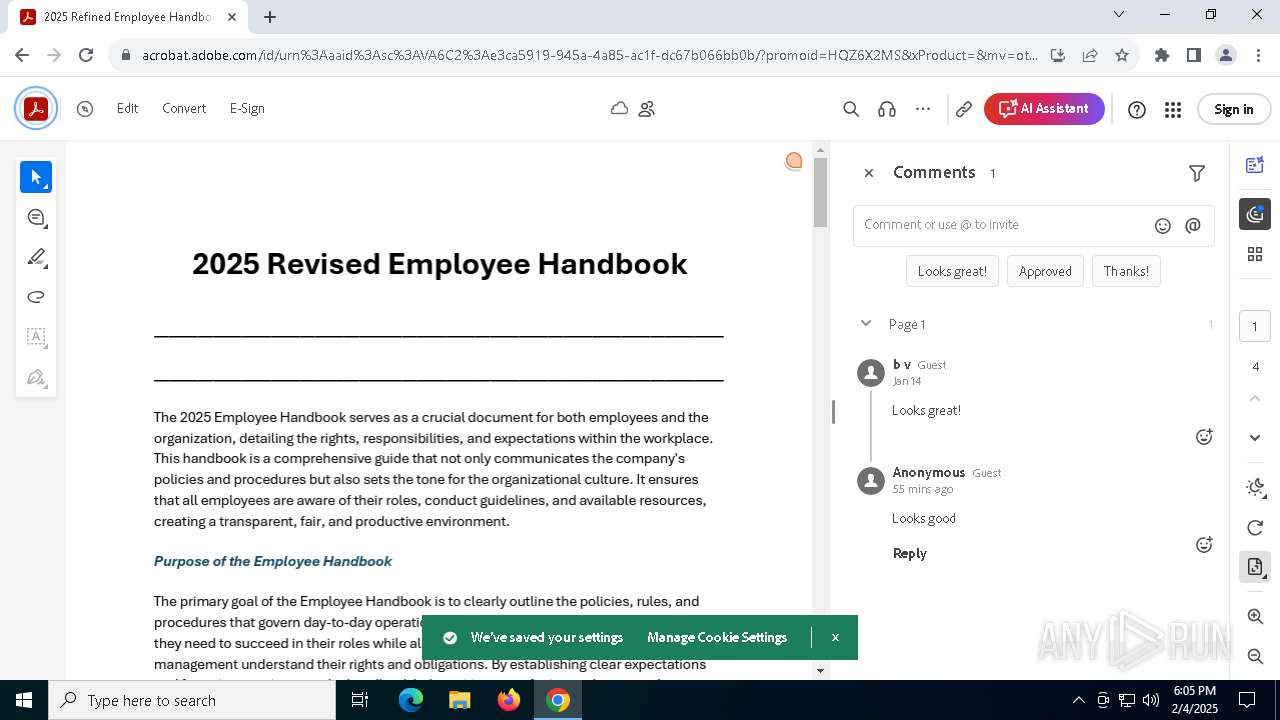1280x720 pixels.
Task: Open Chrome's three-dot menu
Action: coord(1257,56)
